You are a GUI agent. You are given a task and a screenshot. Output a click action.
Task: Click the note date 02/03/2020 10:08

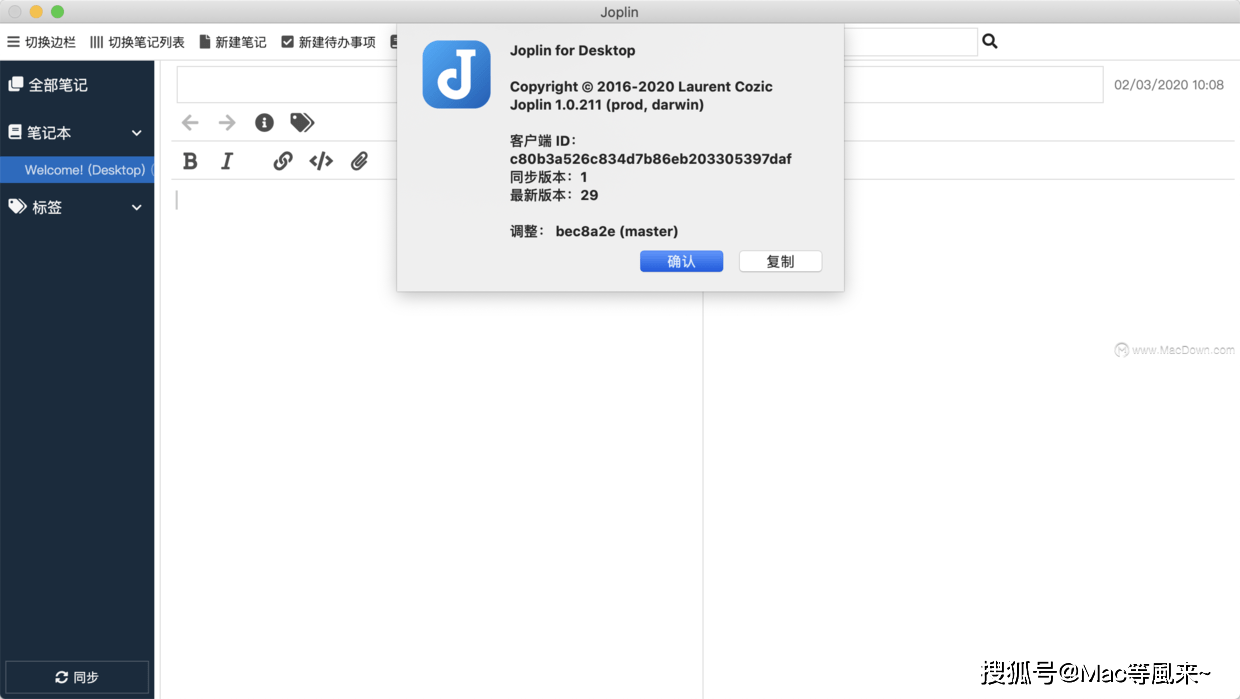[1169, 85]
